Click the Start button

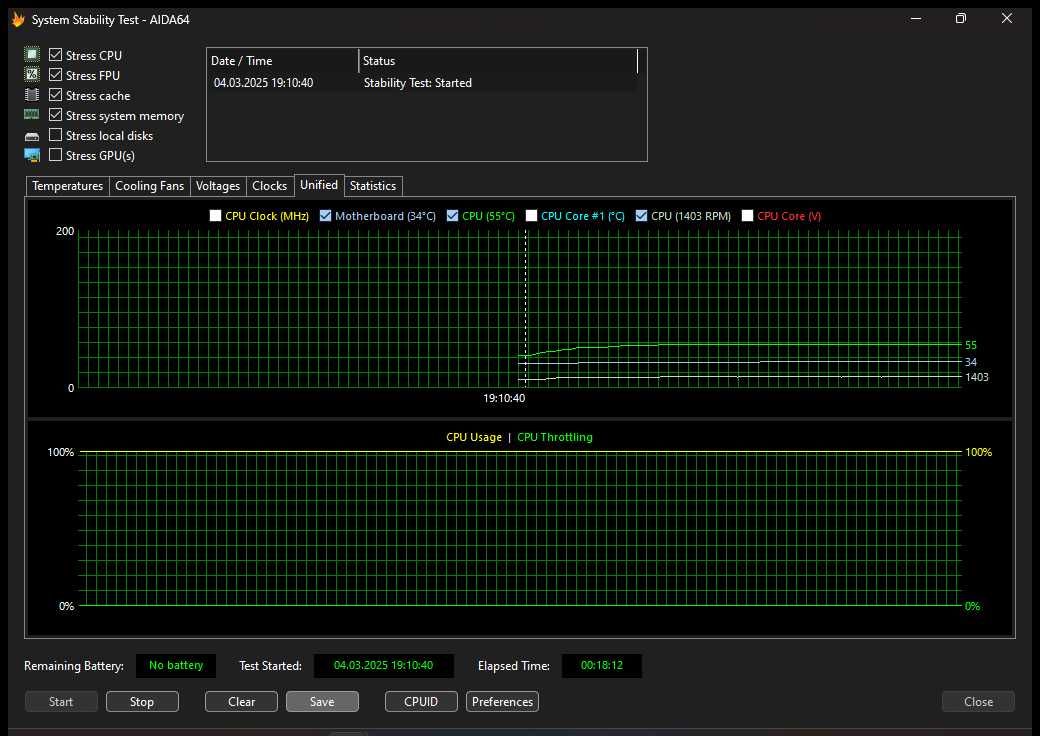pos(61,702)
